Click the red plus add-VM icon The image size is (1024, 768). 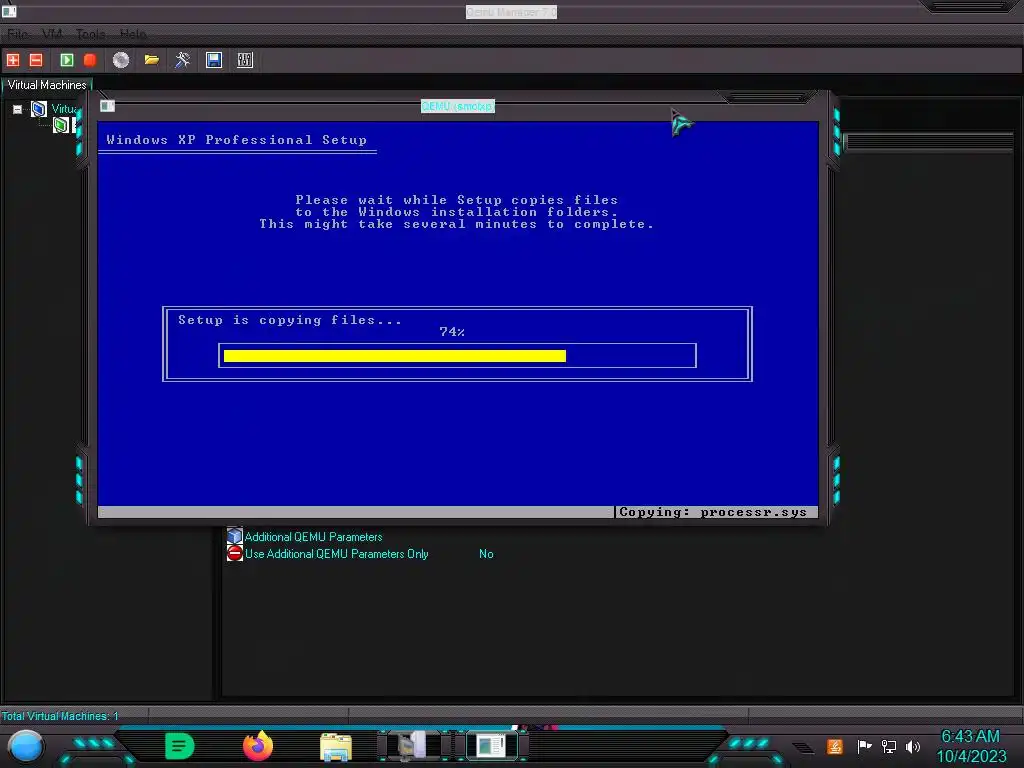13,60
